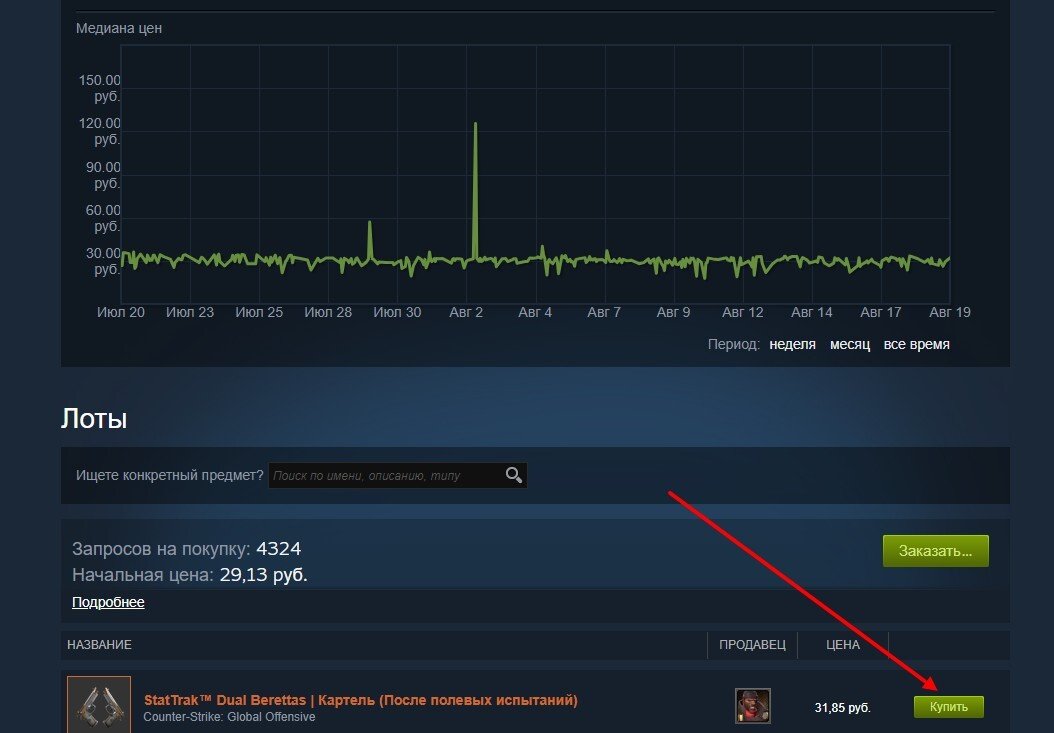Set chart period to неделя

(x=792, y=344)
